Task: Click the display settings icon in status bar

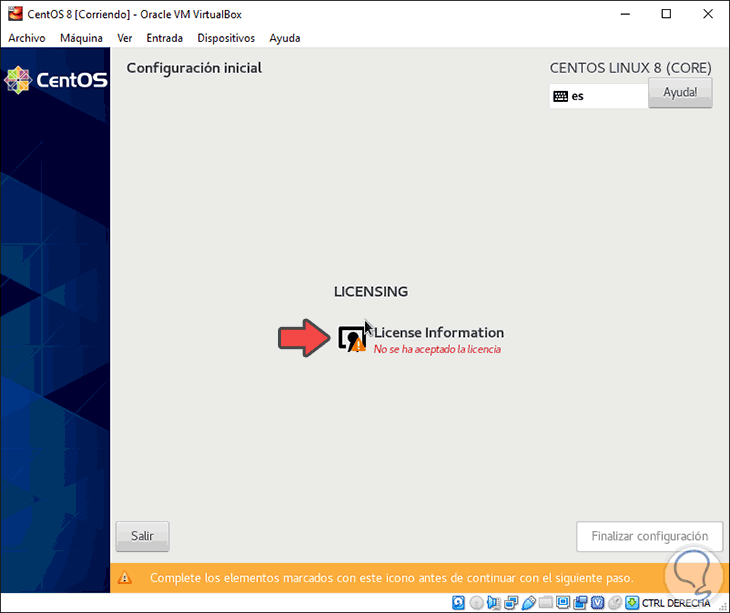Action: (563, 602)
